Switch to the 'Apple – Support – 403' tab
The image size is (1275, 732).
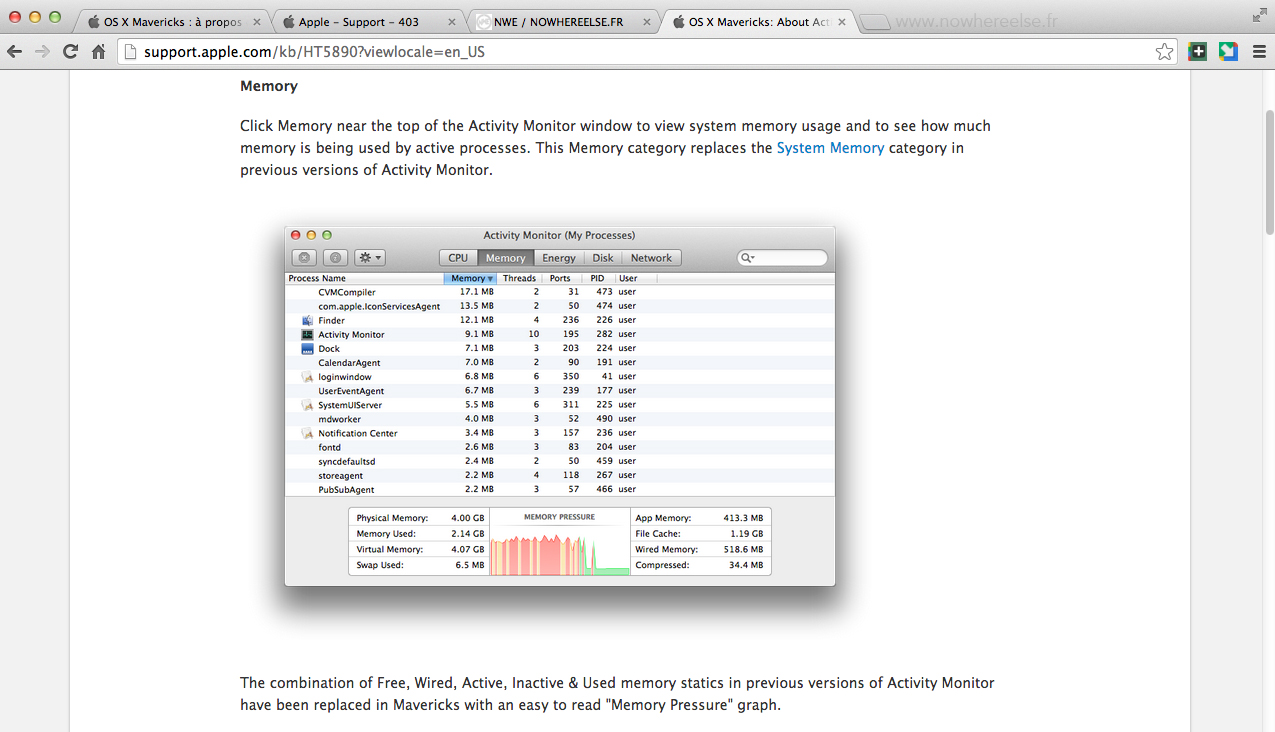[x=365, y=22]
